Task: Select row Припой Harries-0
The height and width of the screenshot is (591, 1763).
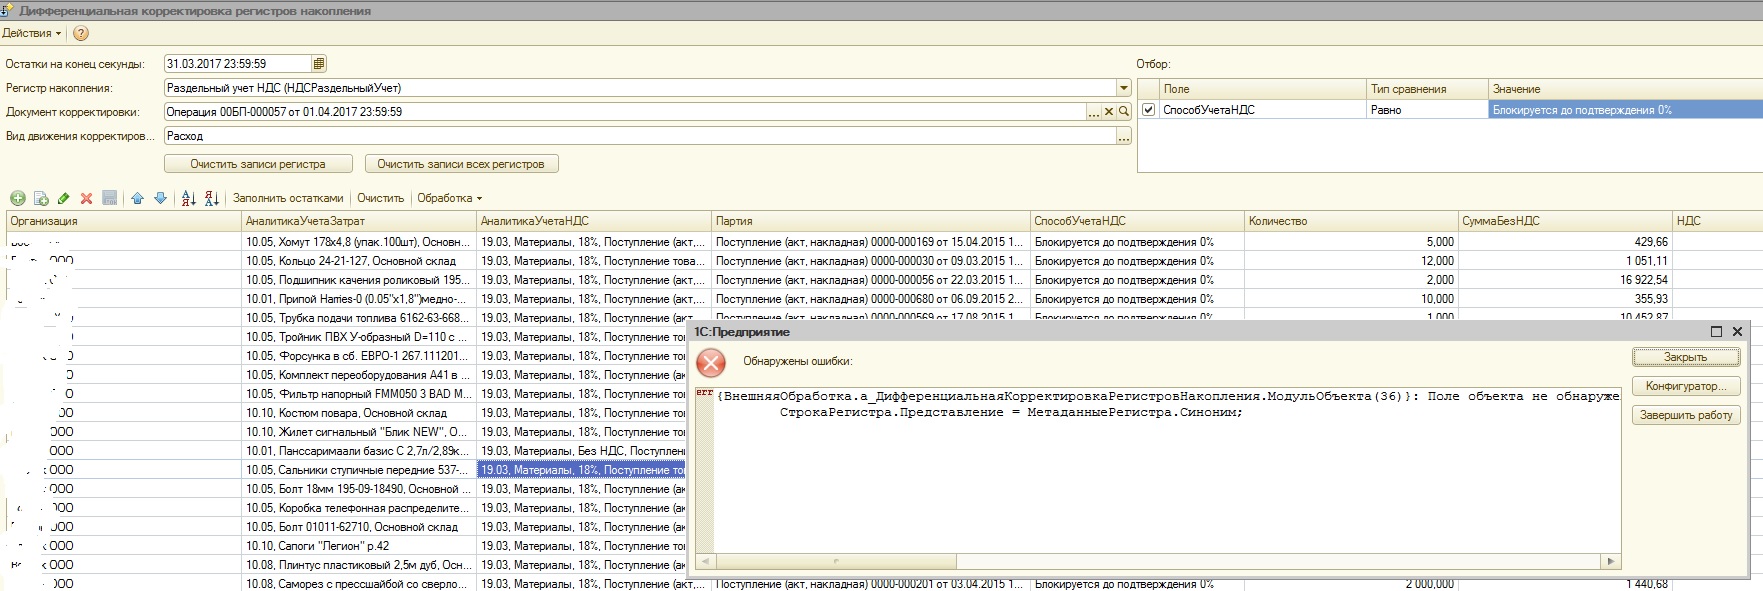Action: click(x=359, y=299)
